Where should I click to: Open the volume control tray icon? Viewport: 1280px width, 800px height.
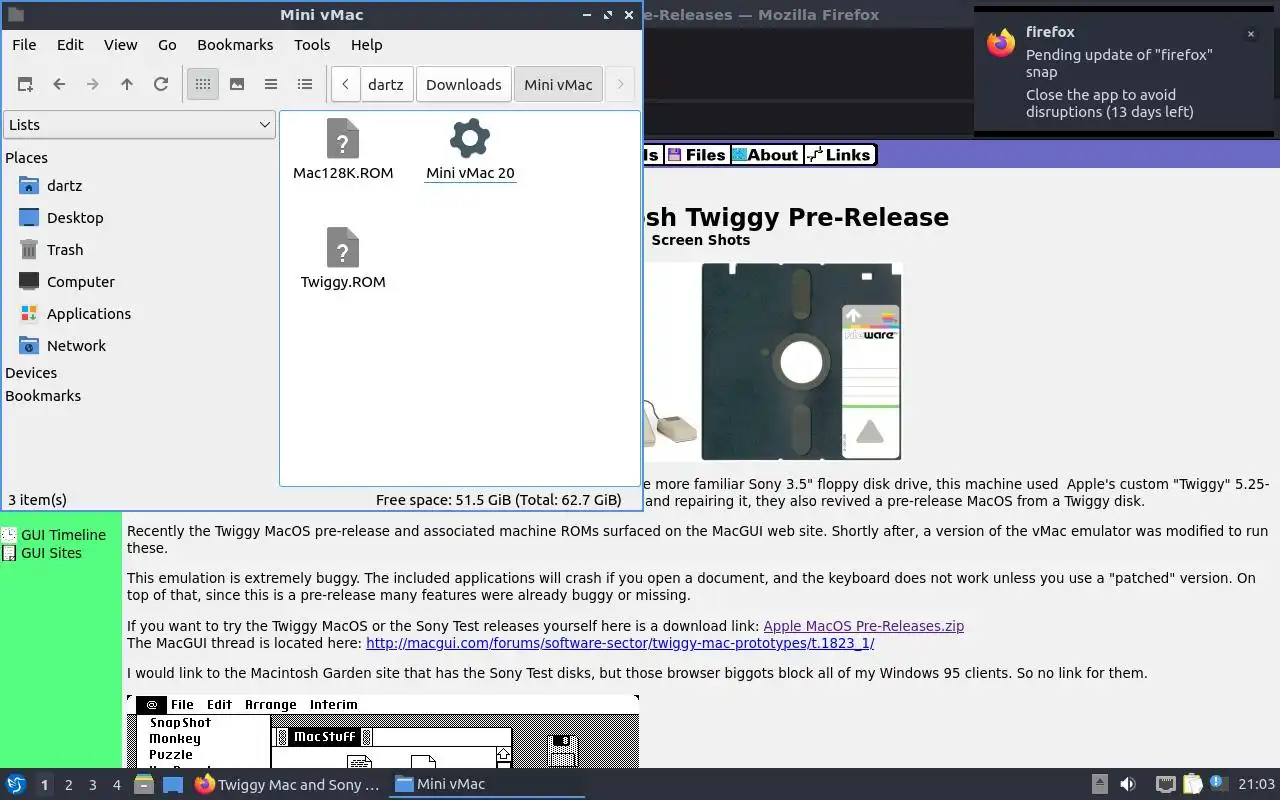[1127, 785]
